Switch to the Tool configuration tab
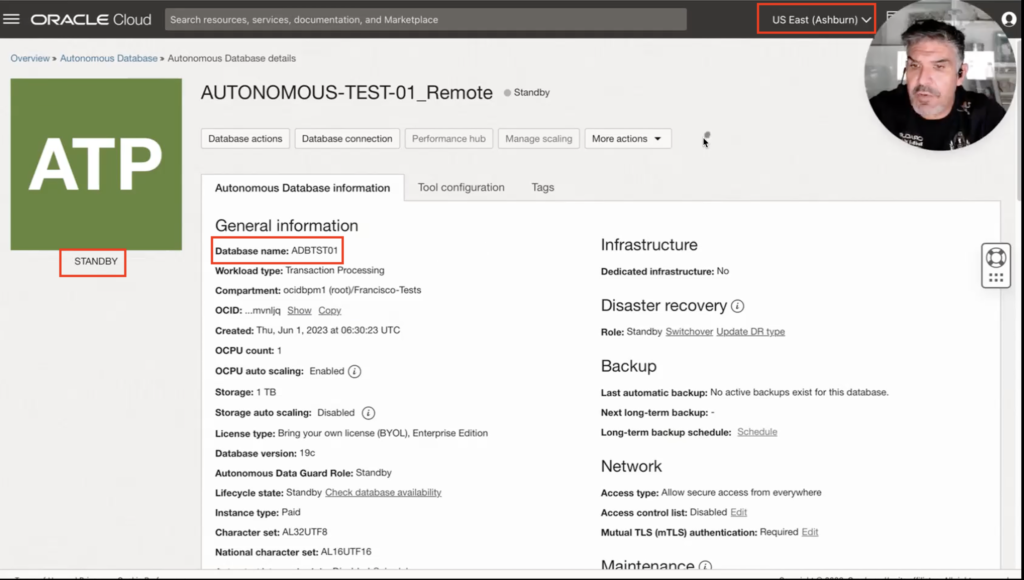This screenshot has height=580, width=1024. pyautogui.click(x=461, y=187)
